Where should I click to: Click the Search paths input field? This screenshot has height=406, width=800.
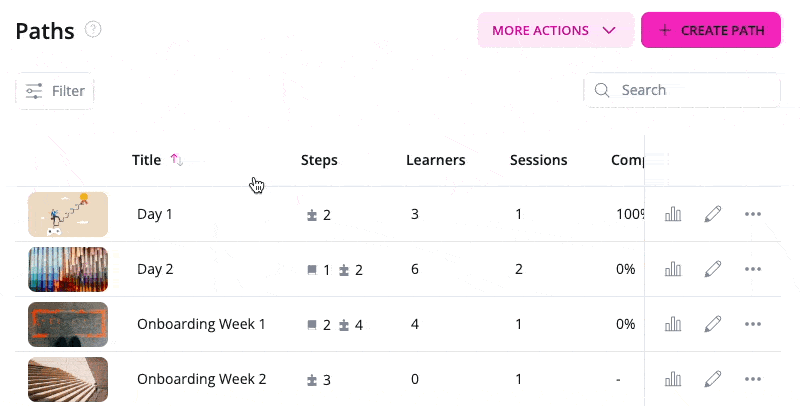(x=692, y=90)
